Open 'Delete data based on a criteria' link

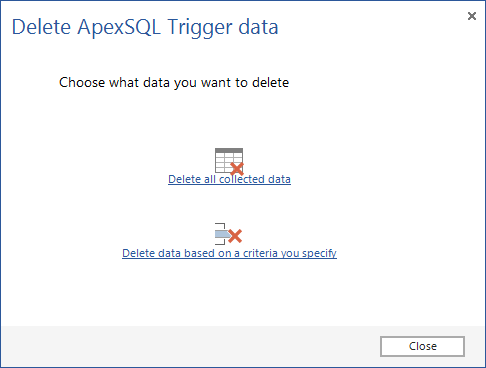coord(229,253)
